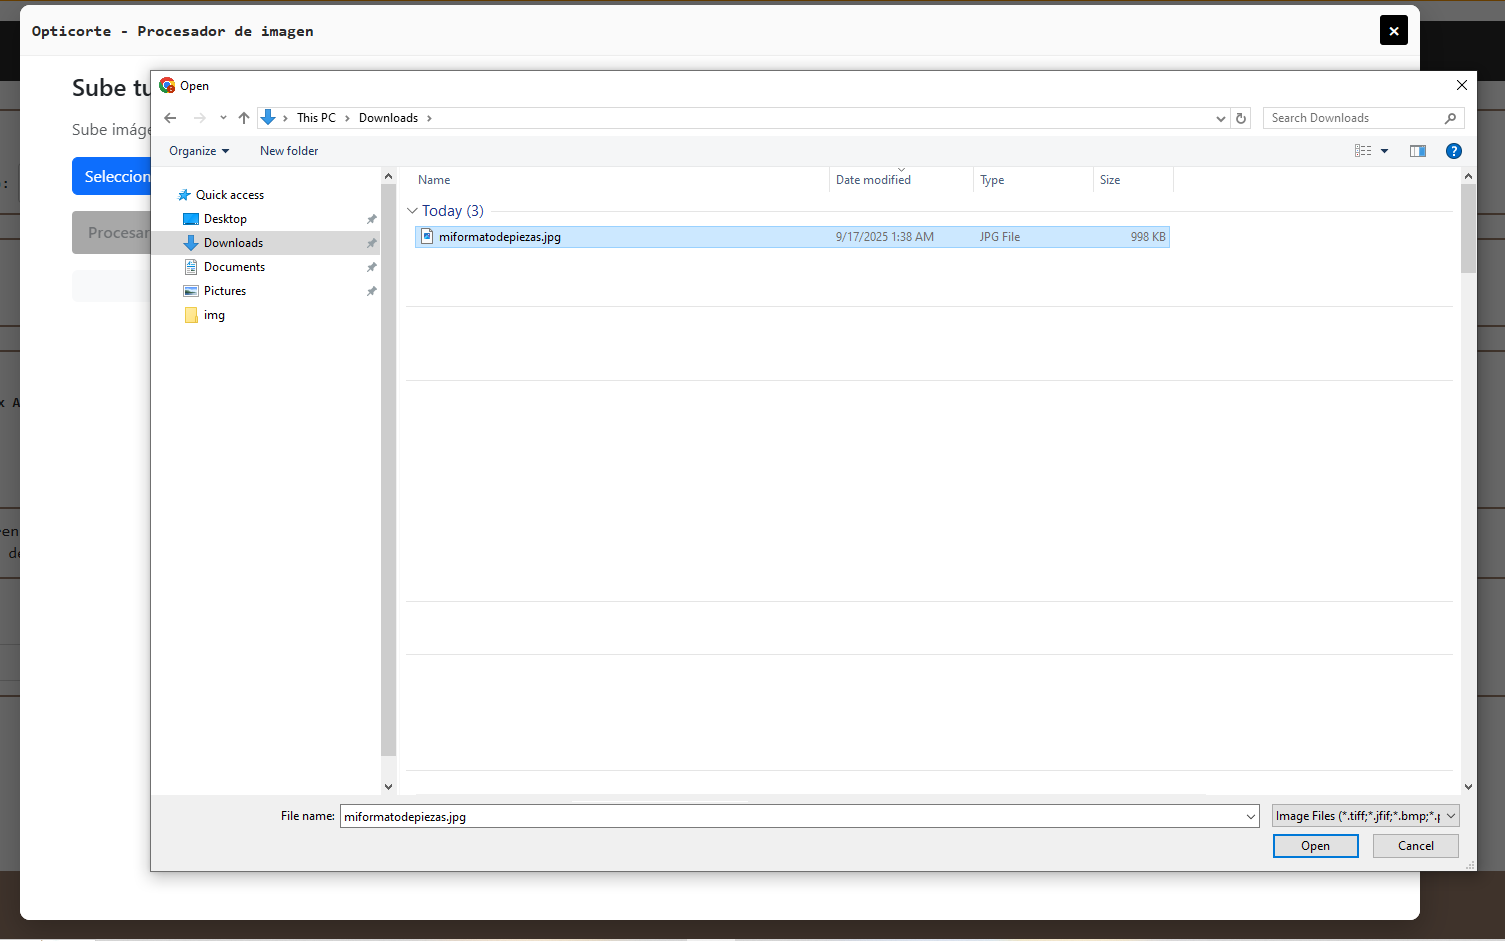Click the change view layout icon

[x=1363, y=151]
